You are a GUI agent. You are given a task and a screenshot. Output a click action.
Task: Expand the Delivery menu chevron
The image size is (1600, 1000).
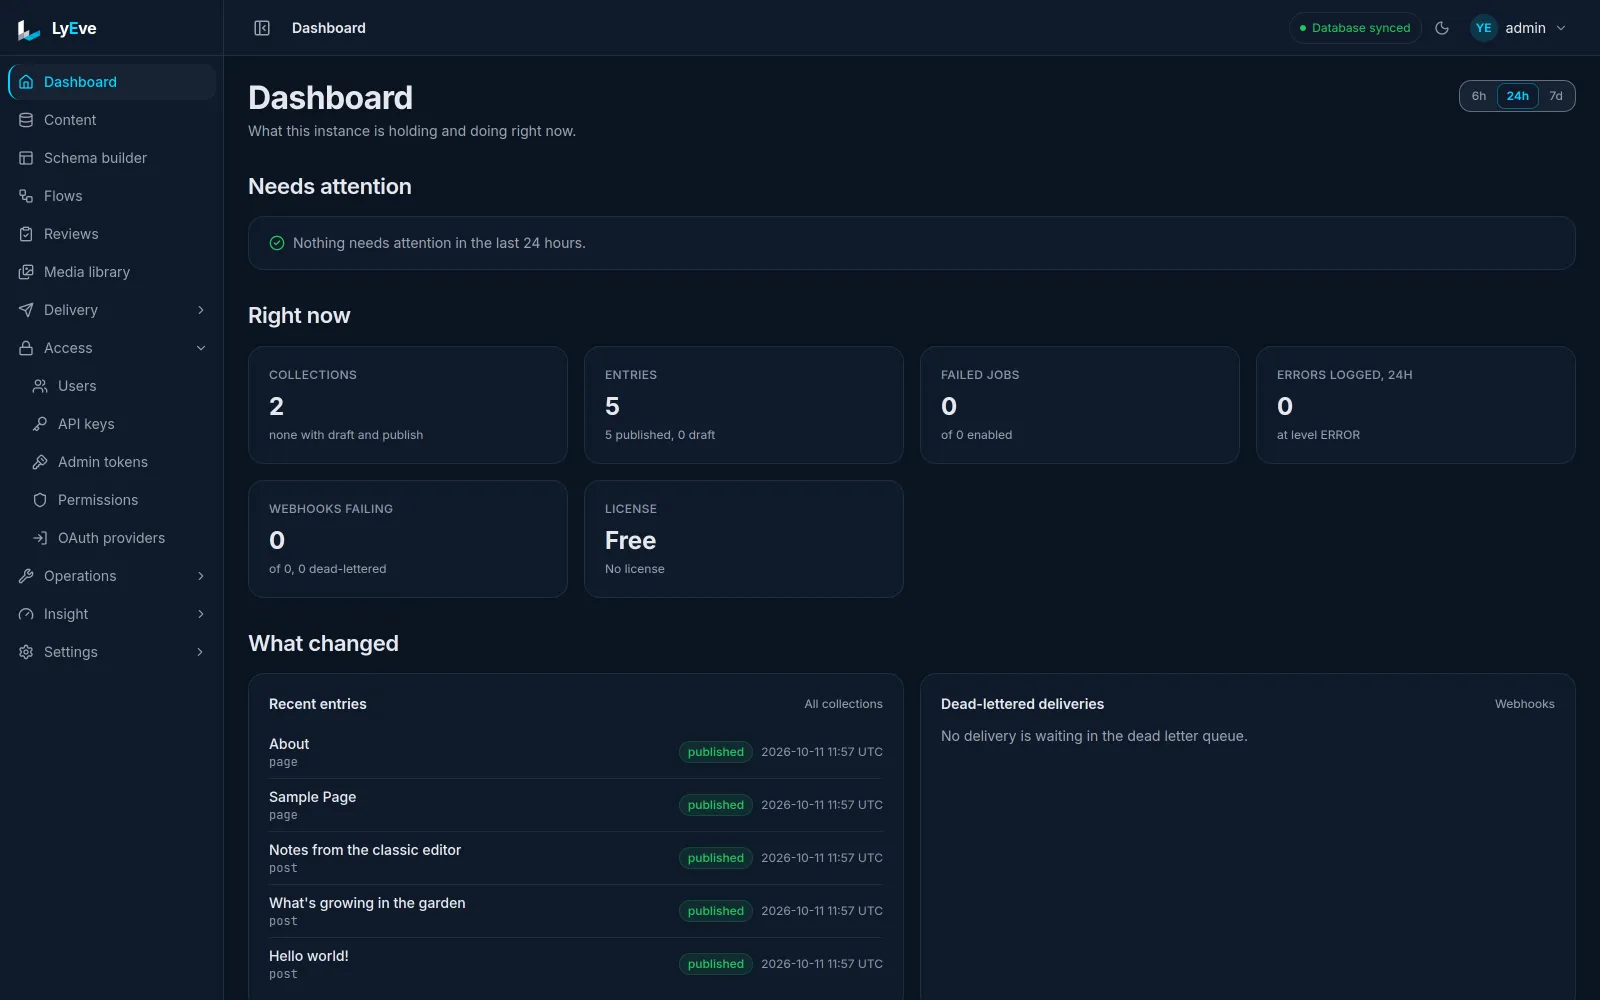(x=201, y=310)
